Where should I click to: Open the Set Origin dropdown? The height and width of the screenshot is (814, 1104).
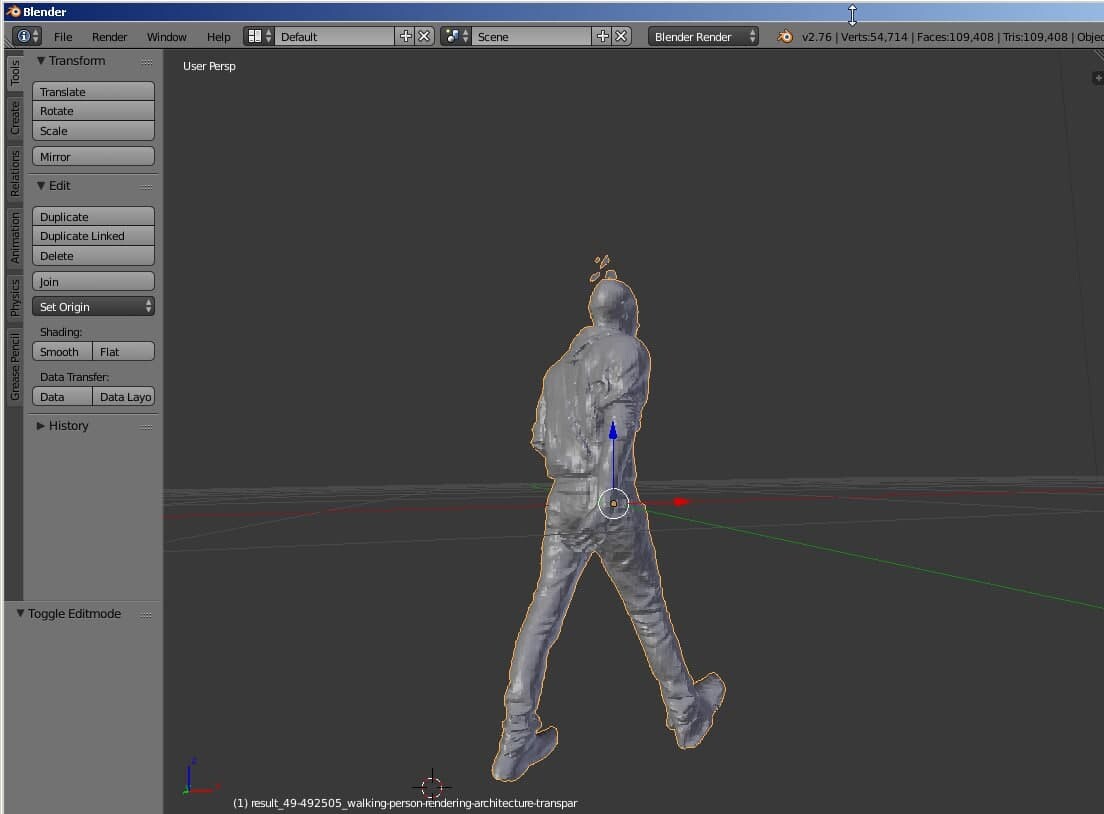coord(93,306)
